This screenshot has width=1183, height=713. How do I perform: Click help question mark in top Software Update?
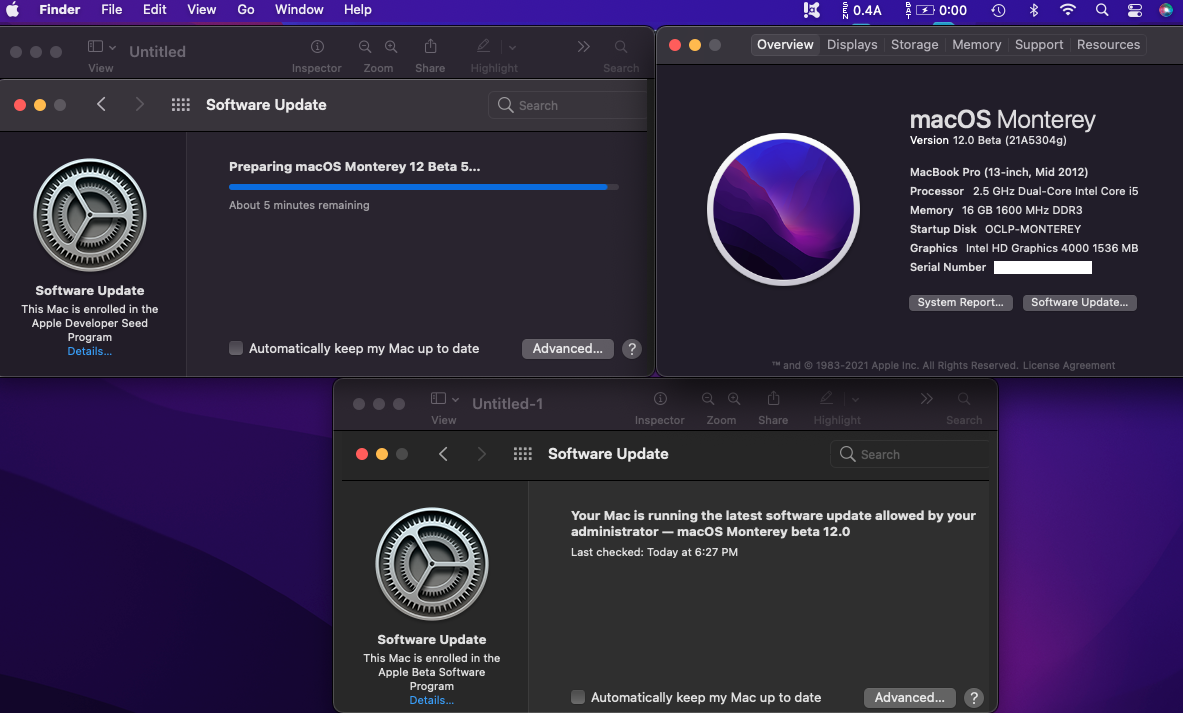pyautogui.click(x=632, y=349)
